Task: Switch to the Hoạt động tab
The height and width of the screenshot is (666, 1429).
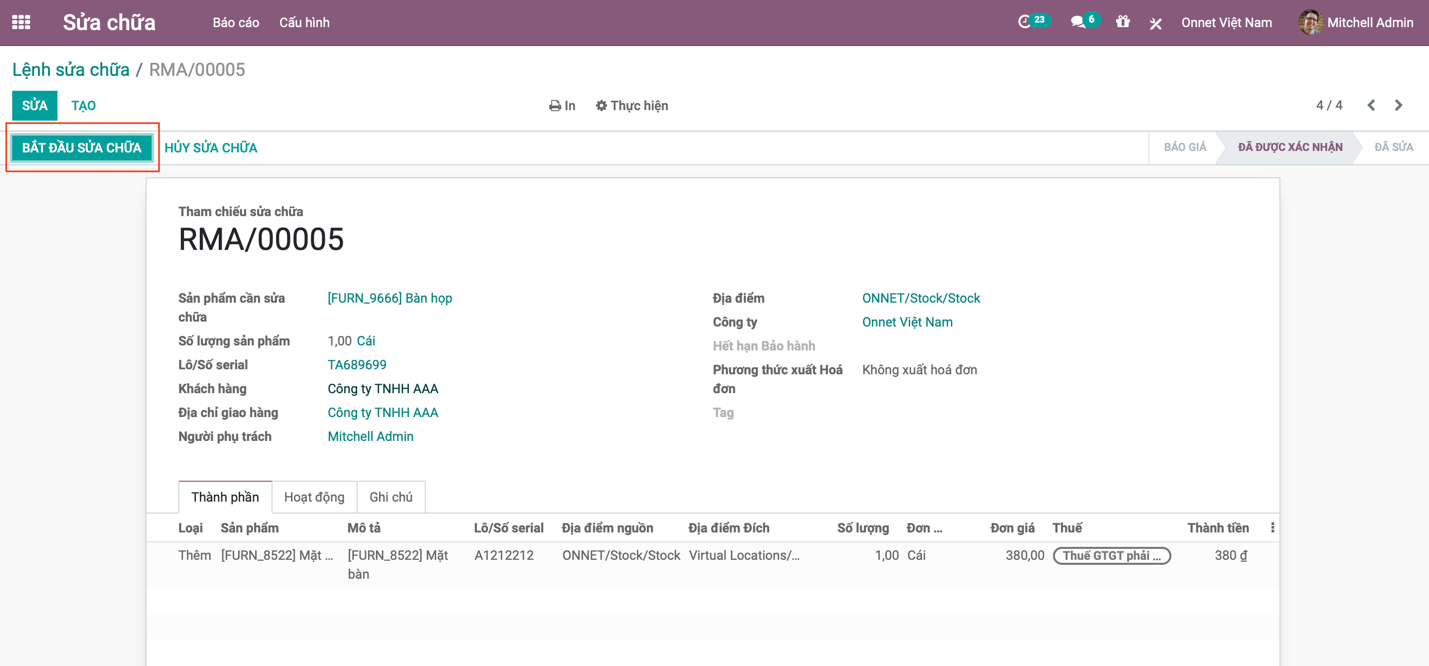Action: coord(314,497)
